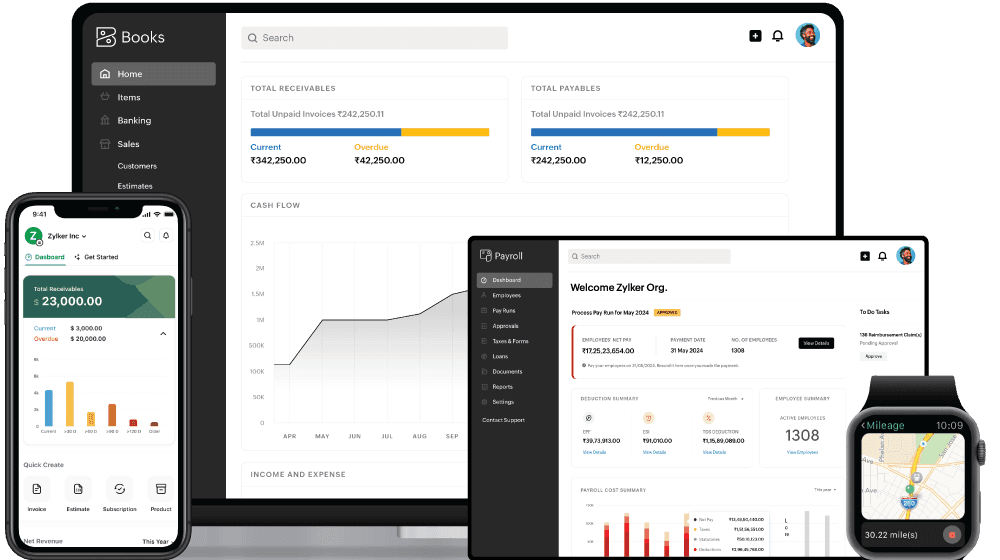Image resolution: width=1000 pixels, height=560 pixels.
Task: Click the Payroll notifications bell icon
Action: 882,256
